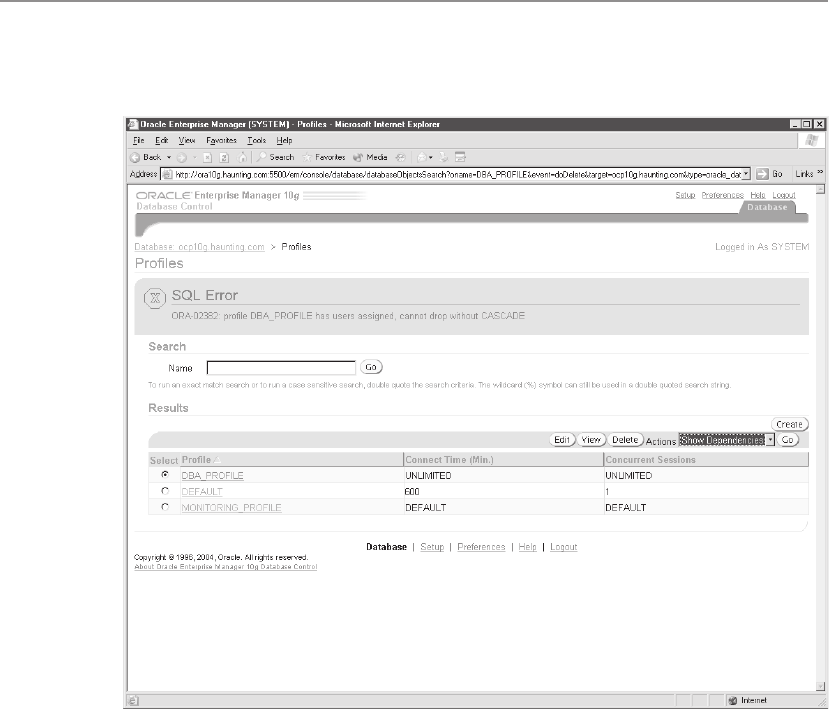Click Go next to Actions dropdown
Viewport: 829px width, 709px height.
tap(788, 440)
